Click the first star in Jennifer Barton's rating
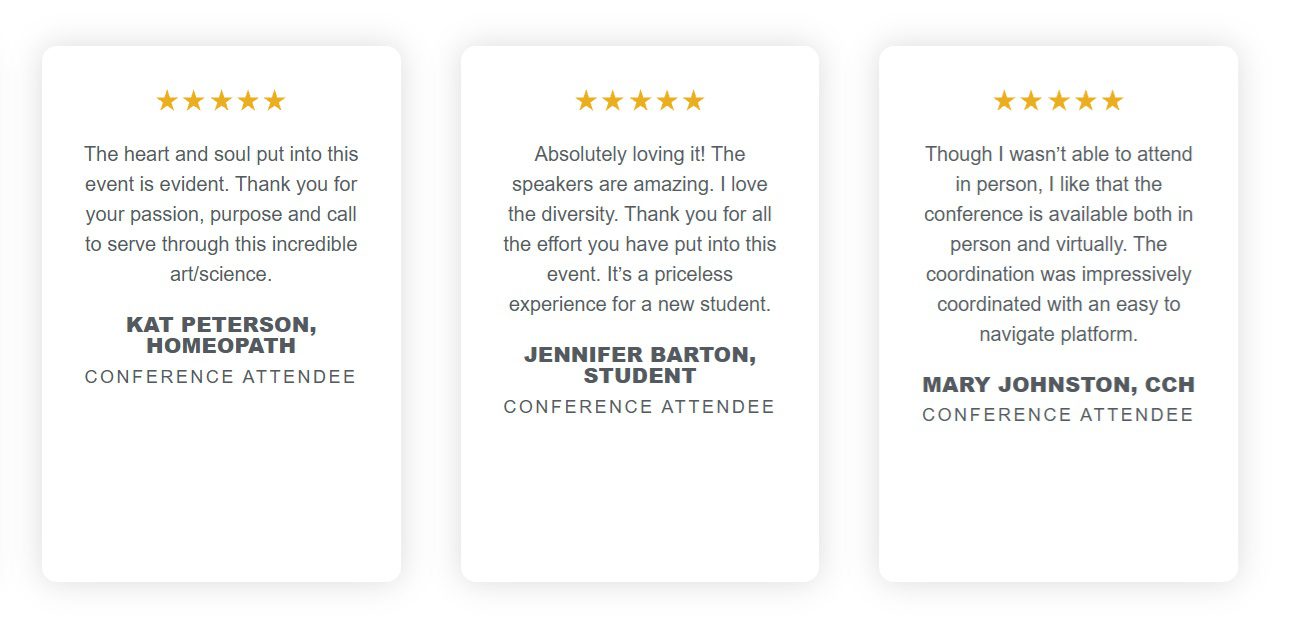The image size is (1293, 626). pos(586,101)
